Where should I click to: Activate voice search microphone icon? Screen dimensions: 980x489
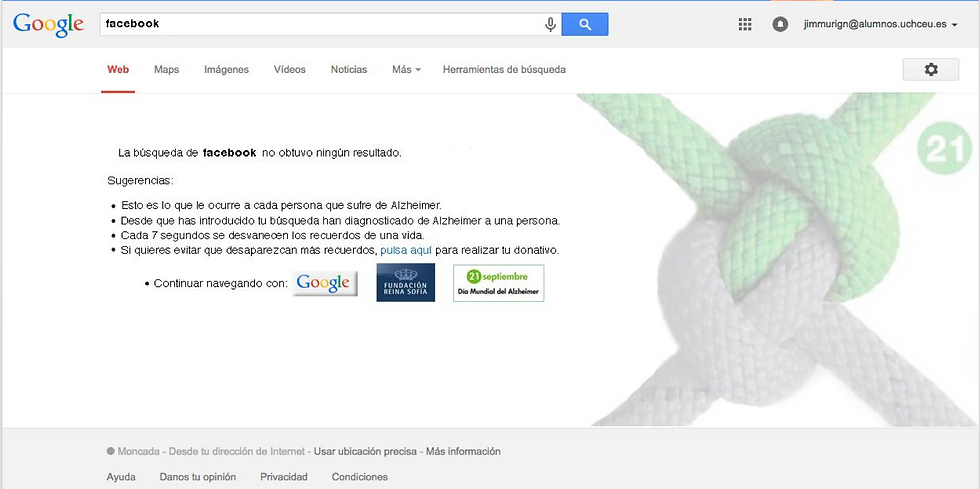(x=550, y=24)
